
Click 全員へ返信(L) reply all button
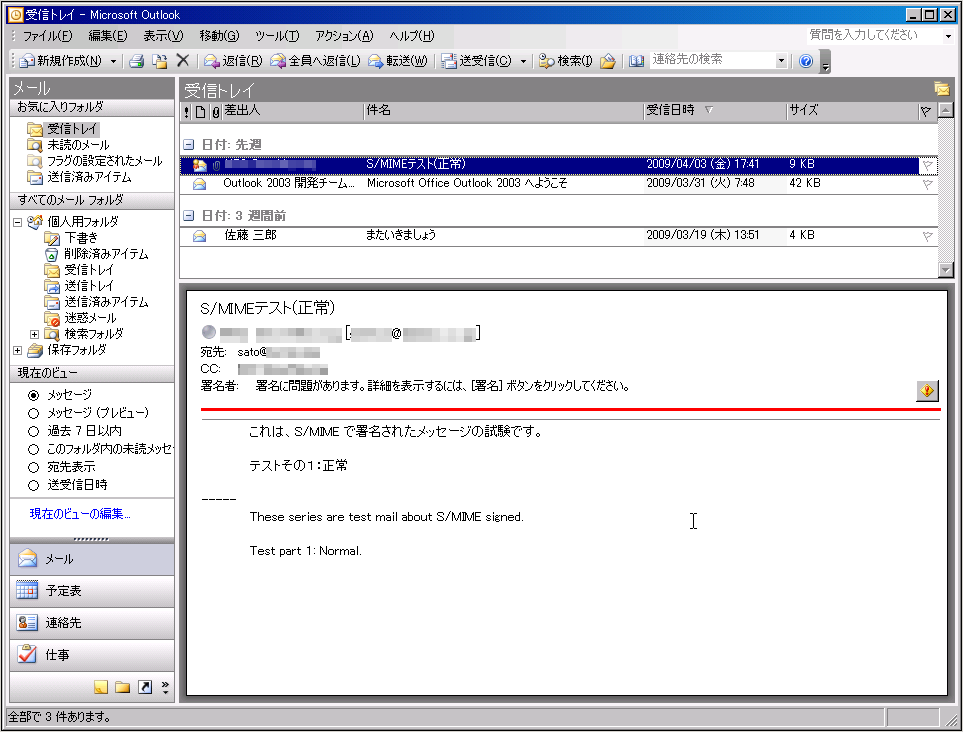click(x=315, y=61)
